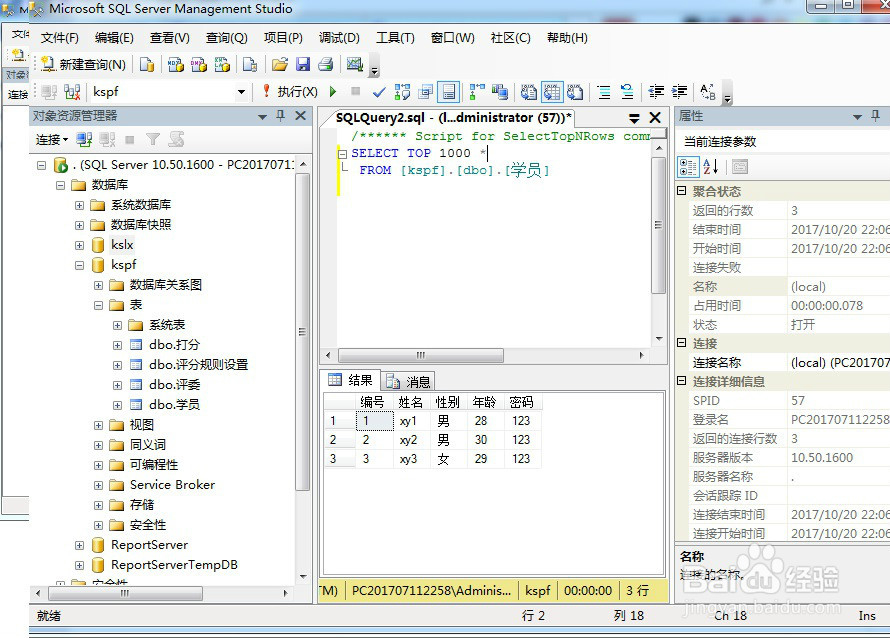This screenshot has height=638, width=890.
Task: Pin the 对象资源管理器 panel
Action: [280, 116]
